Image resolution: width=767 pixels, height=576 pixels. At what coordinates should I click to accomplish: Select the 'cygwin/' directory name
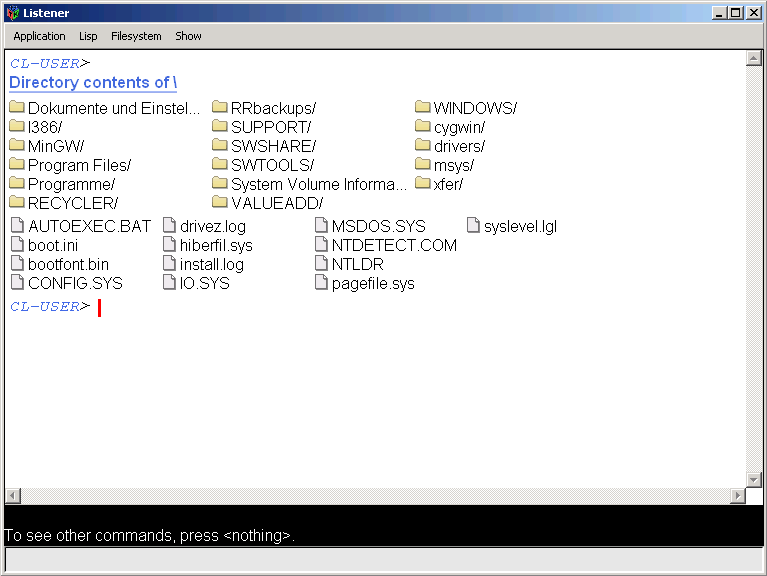coord(460,127)
